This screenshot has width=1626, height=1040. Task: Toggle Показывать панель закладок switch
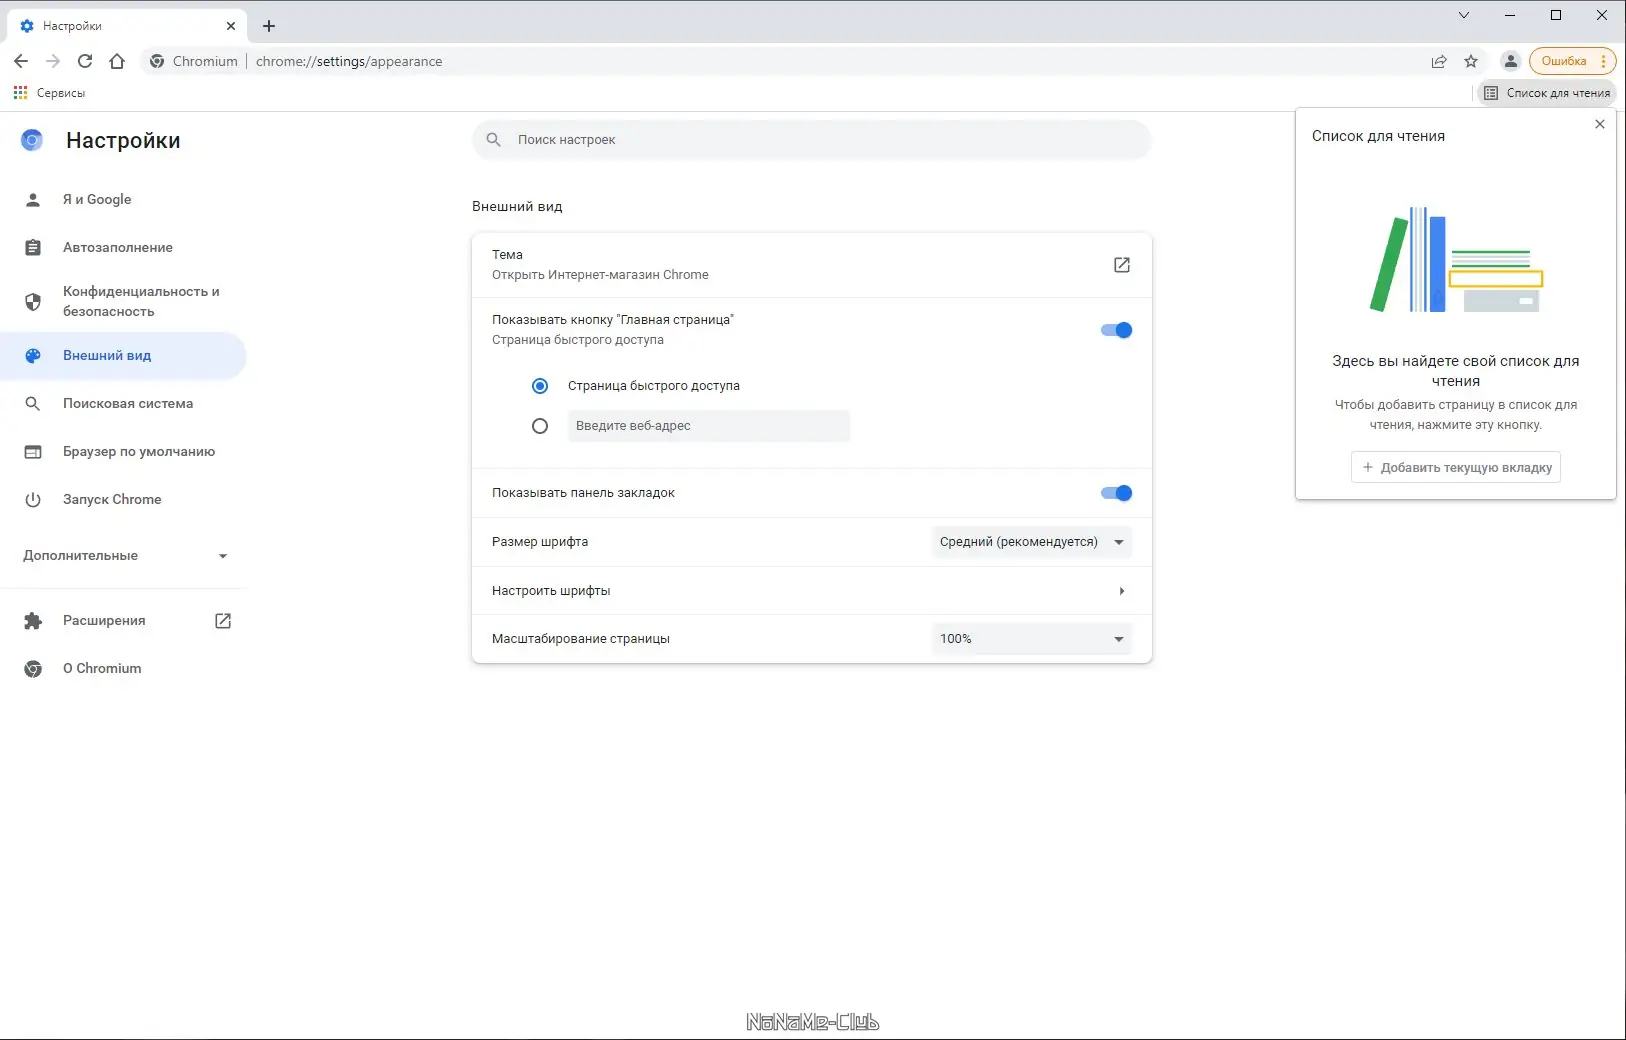tap(1116, 493)
